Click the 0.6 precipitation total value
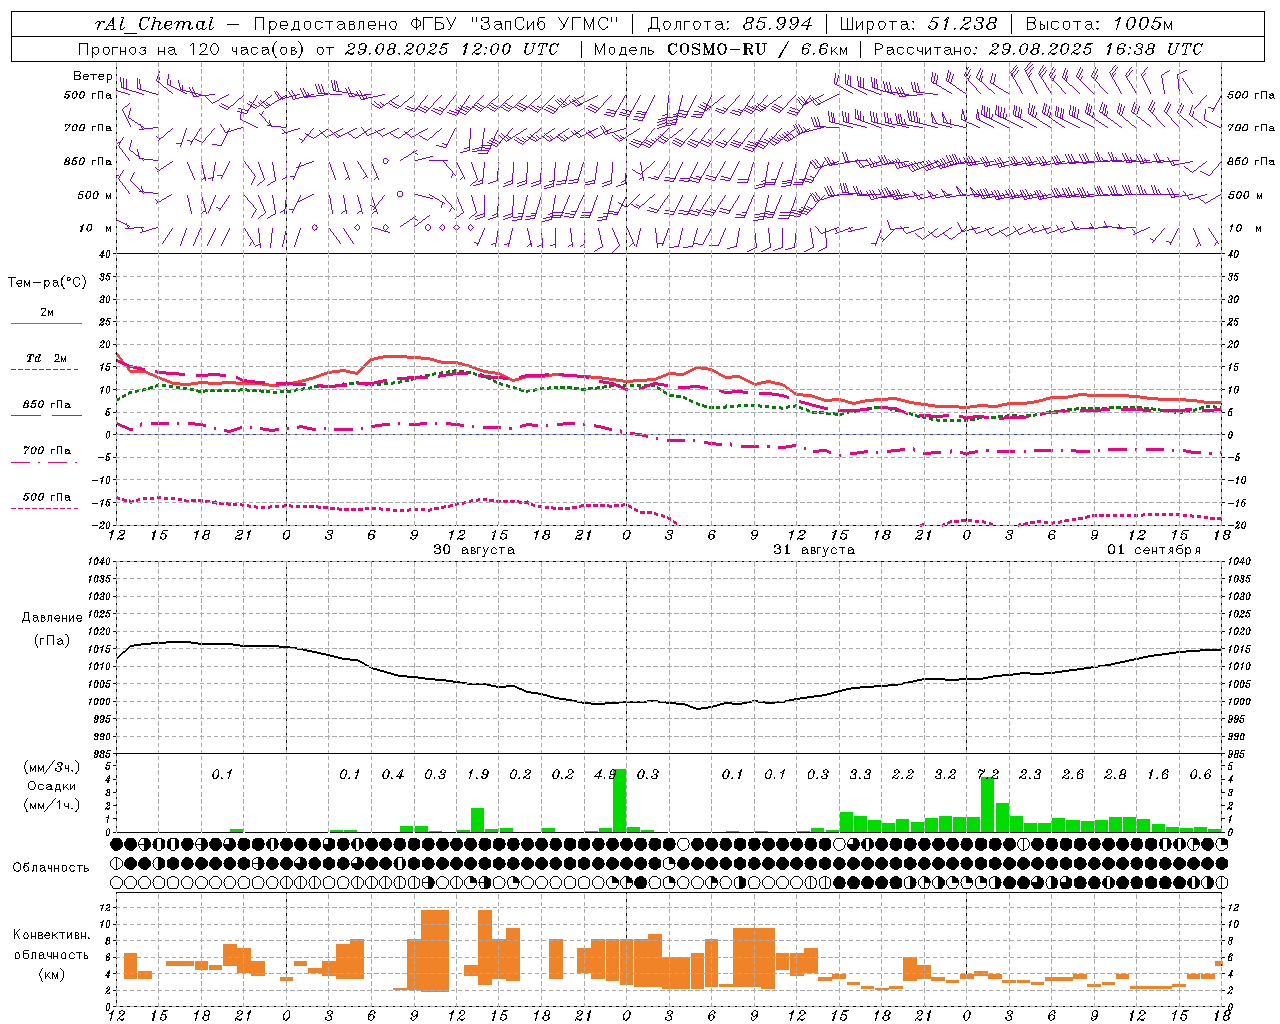The image size is (1280, 1024). (x=1200, y=775)
